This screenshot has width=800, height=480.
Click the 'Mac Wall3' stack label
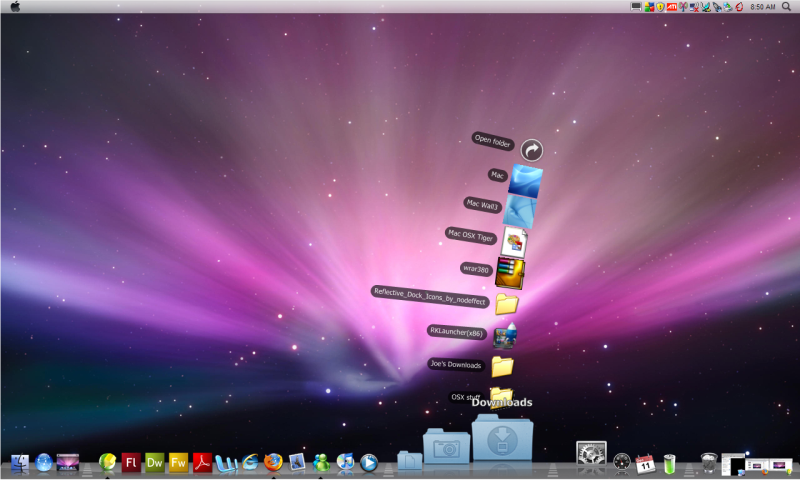click(482, 205)
